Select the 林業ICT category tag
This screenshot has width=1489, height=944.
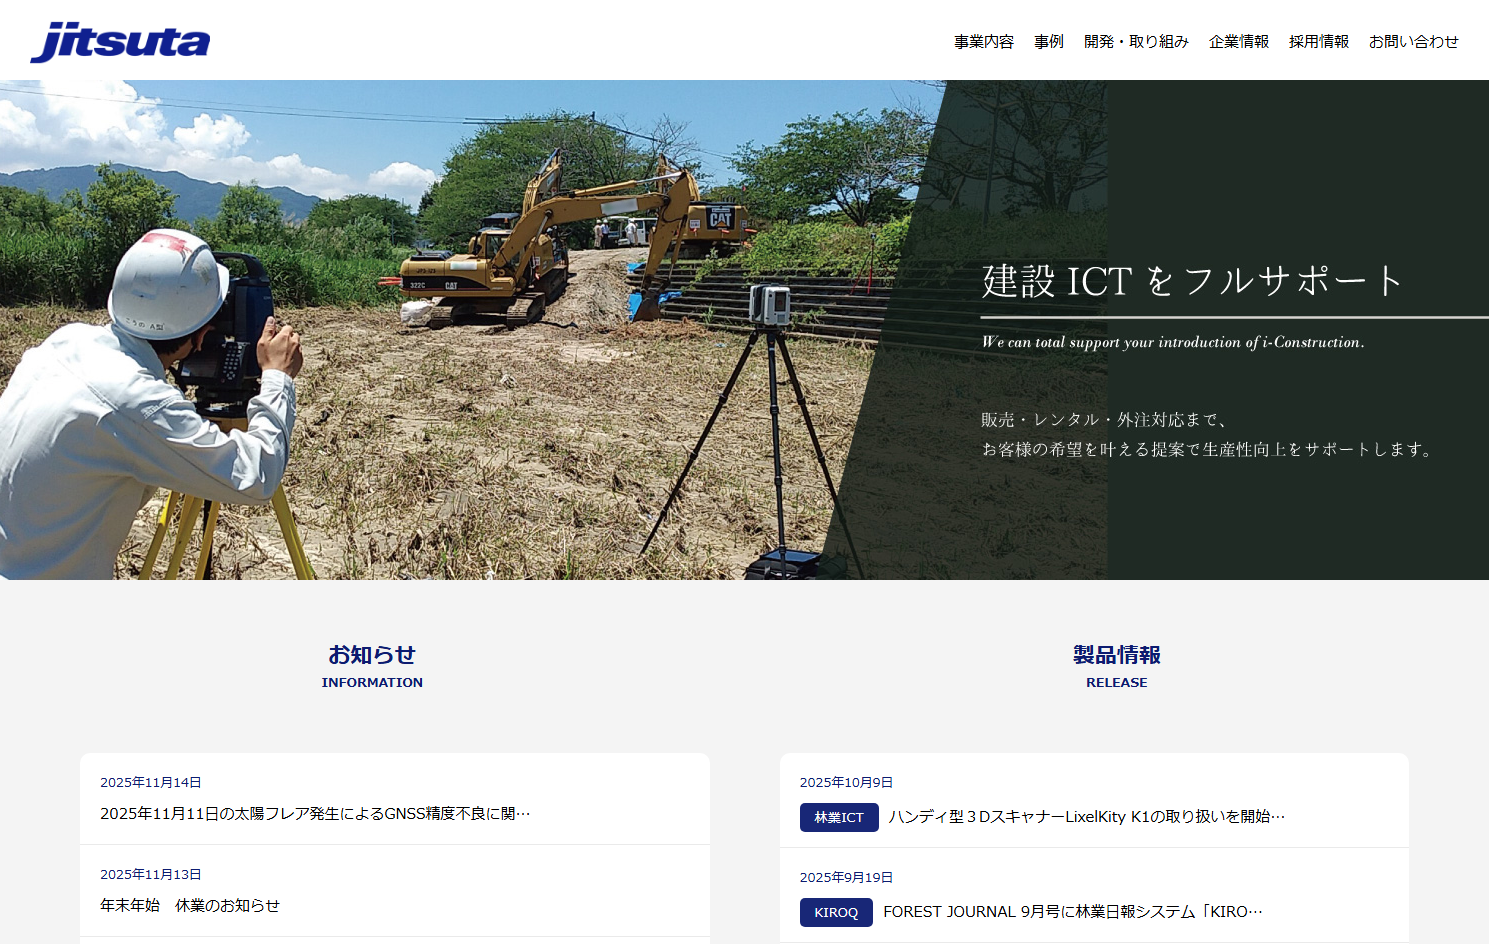[839, 817]
